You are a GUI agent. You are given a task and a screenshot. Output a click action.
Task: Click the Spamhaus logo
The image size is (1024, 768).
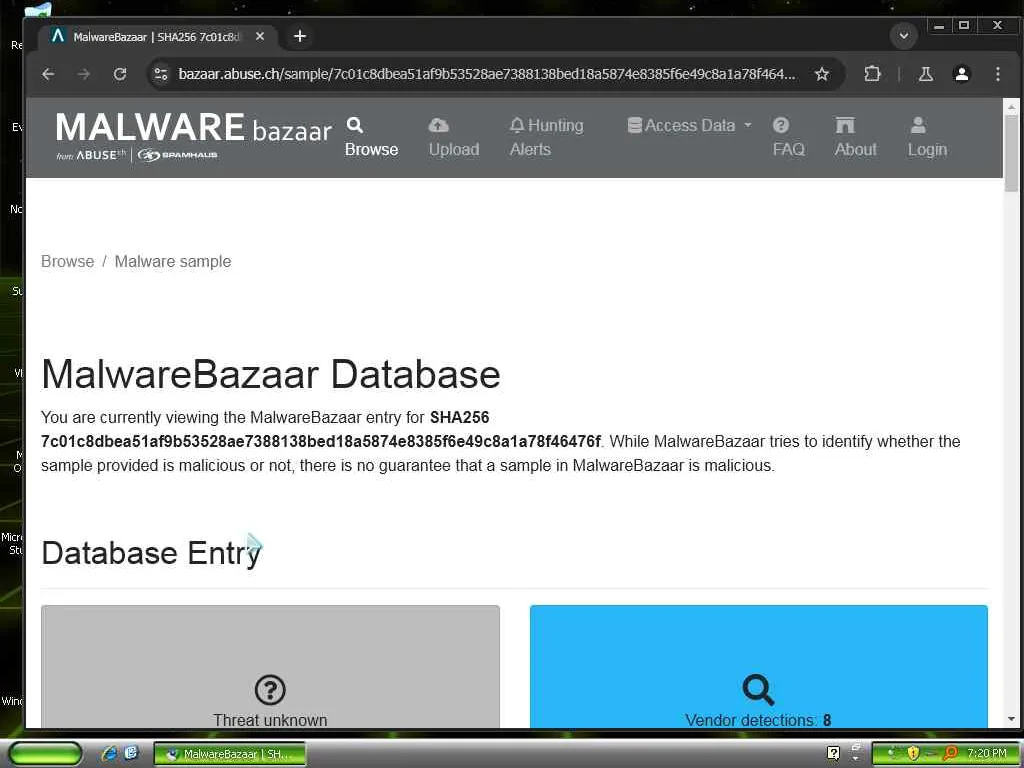coord(177,155)
